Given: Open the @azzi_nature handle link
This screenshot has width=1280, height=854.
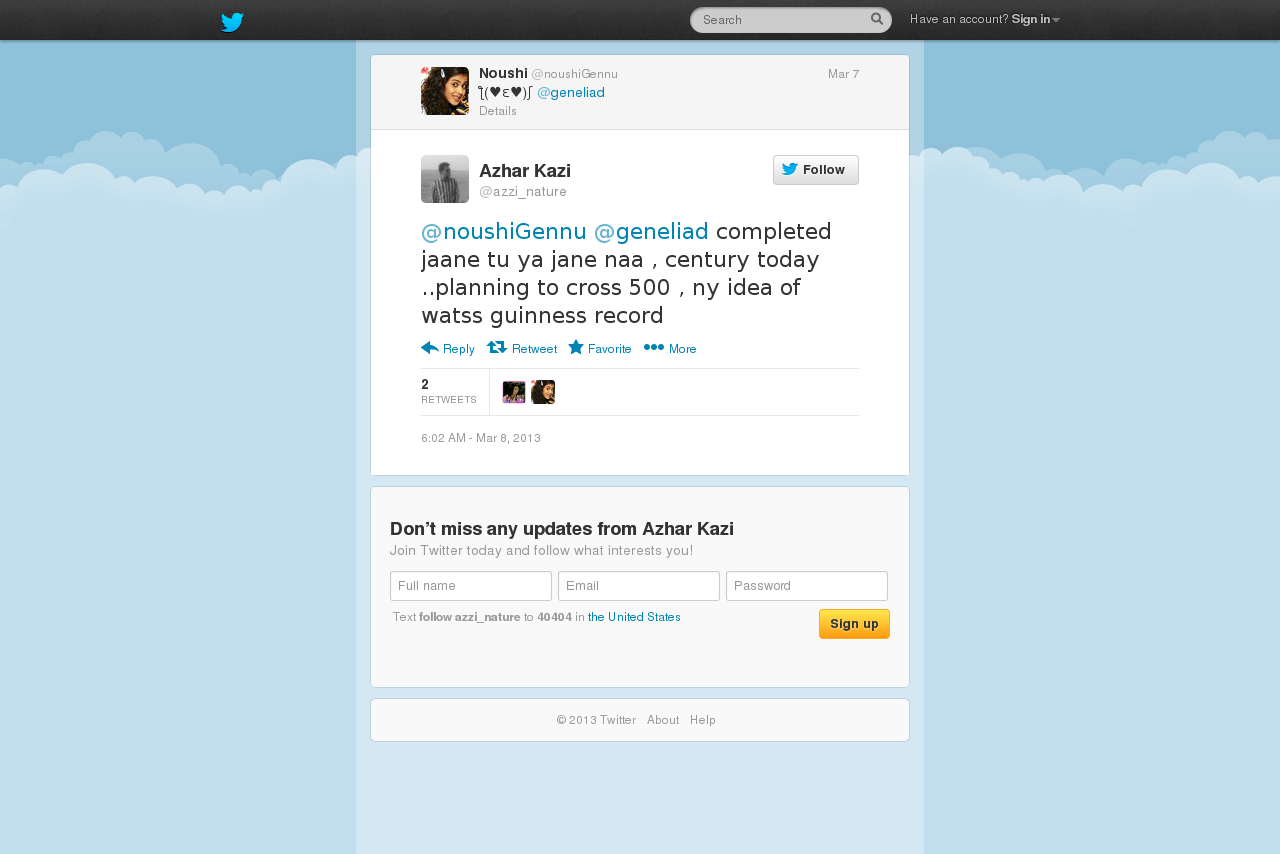Looking at the screenshot, I should [x=523, y=192].
